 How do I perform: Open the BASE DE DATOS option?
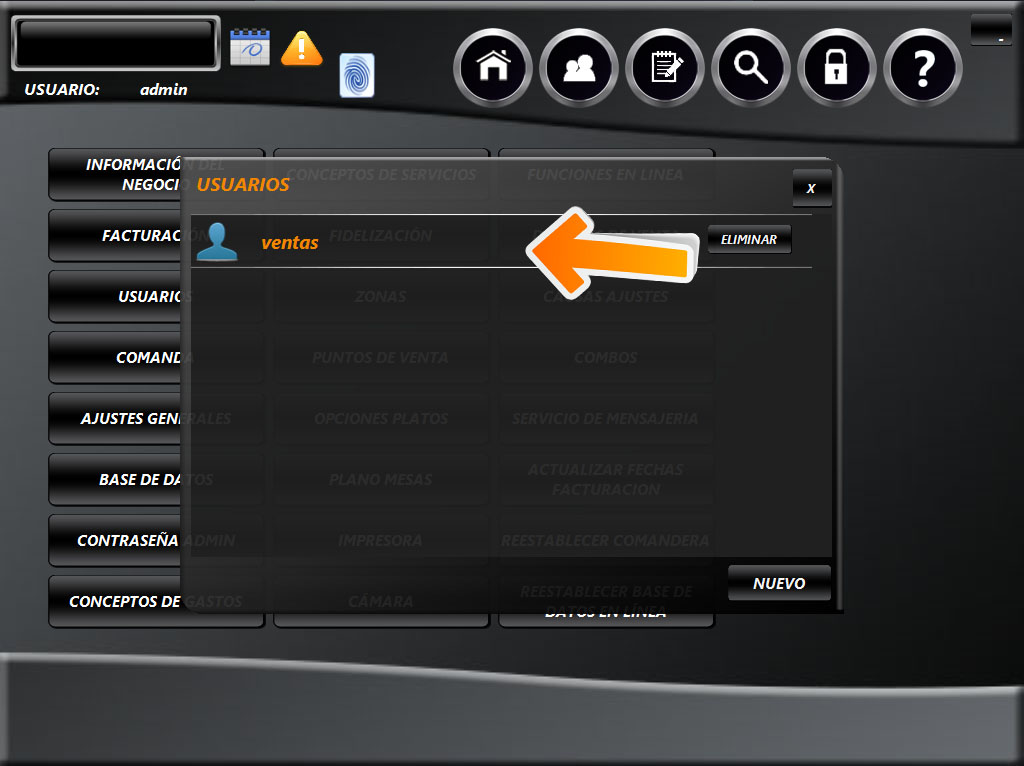[x=115, y=480]
